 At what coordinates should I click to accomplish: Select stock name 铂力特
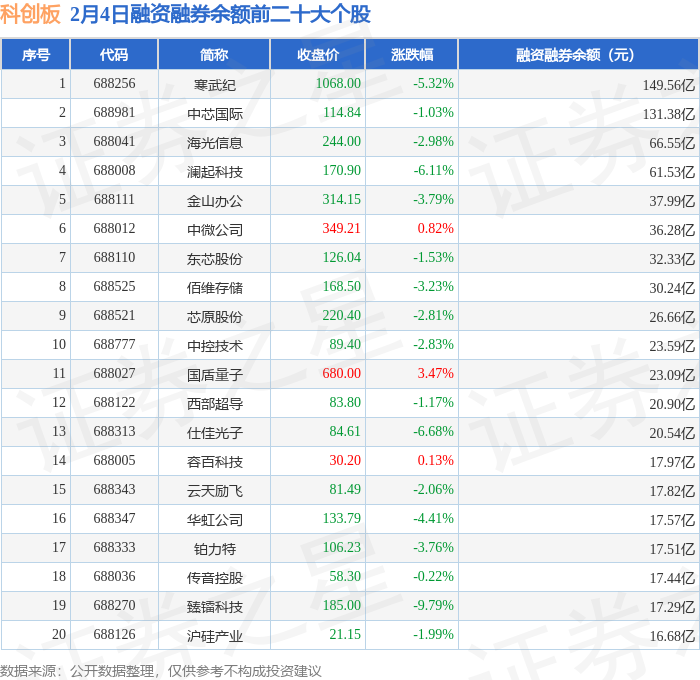[x=215, y=549]
